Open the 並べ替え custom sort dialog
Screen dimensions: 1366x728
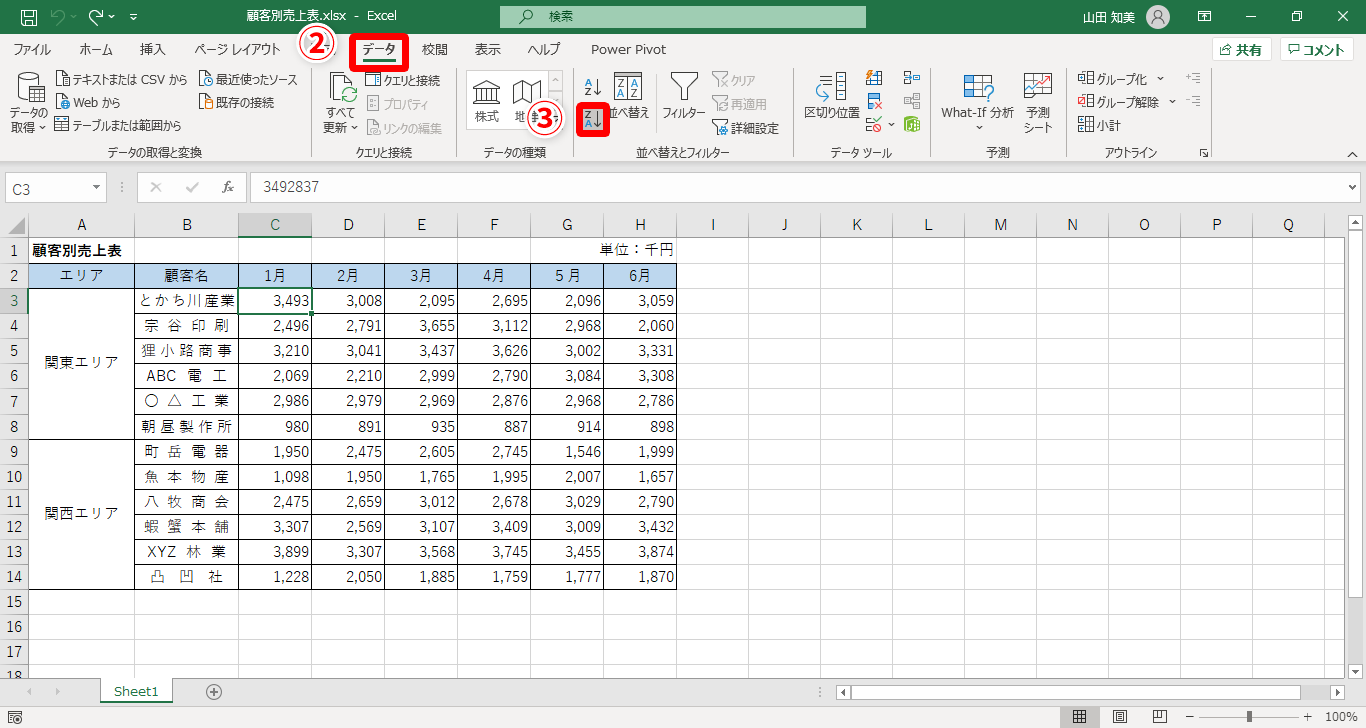(x=629, y=96)
